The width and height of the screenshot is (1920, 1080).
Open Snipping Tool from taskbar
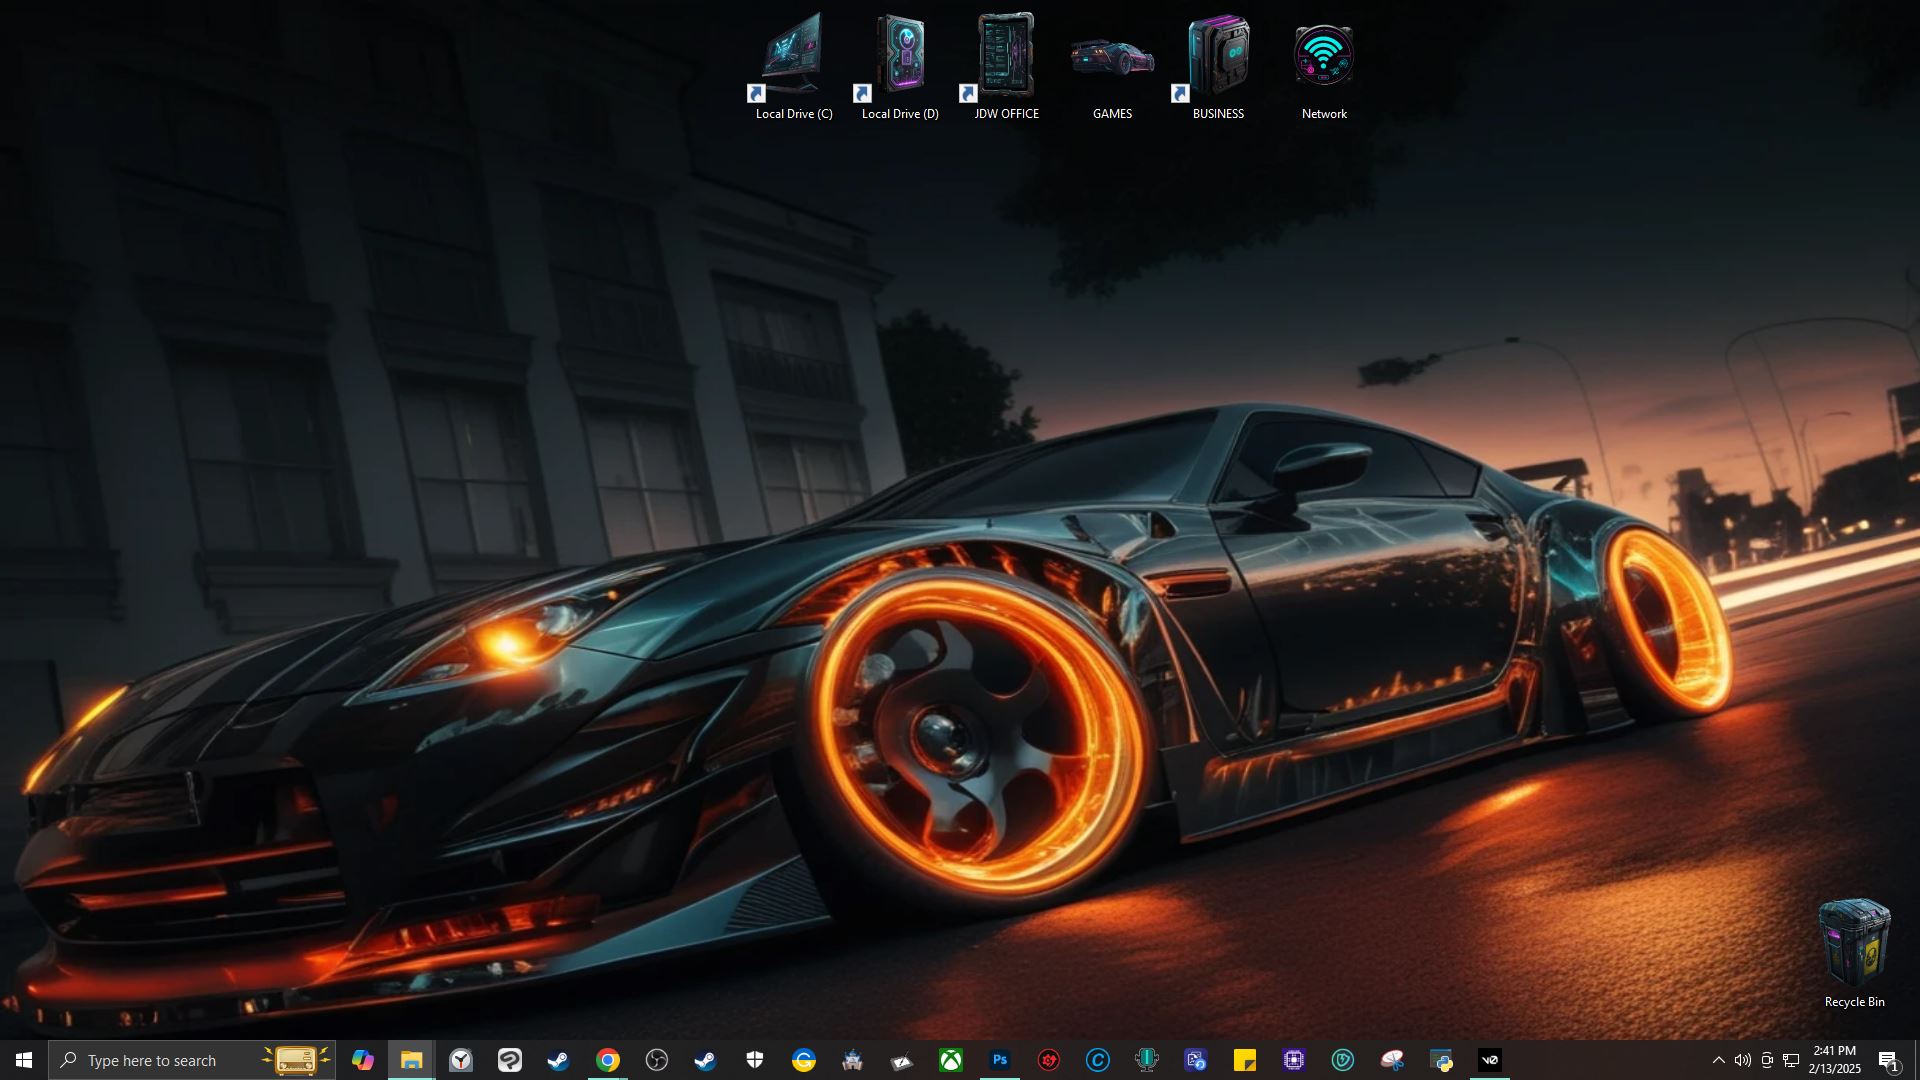click(x=1391, y=1060)
